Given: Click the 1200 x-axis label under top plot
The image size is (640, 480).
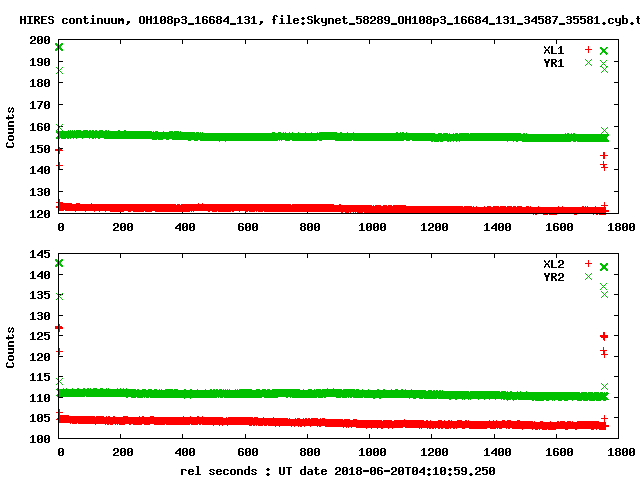Looking at the screenshot, I should tap(434, 227).
